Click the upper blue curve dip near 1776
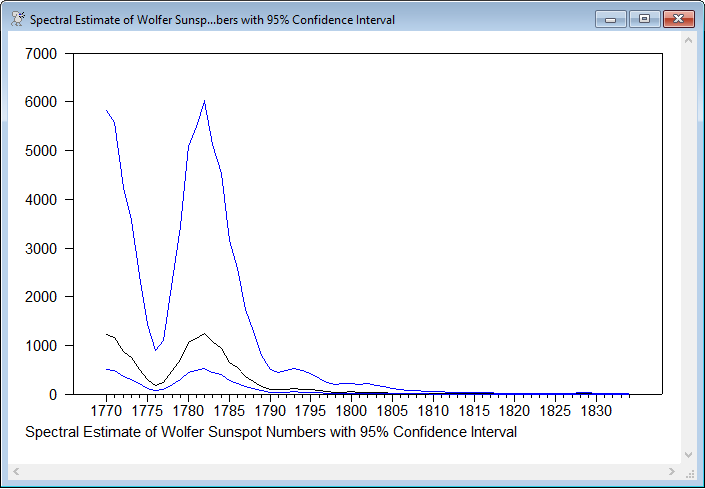Viewport: 705px width, 489px height. (155, 350)
